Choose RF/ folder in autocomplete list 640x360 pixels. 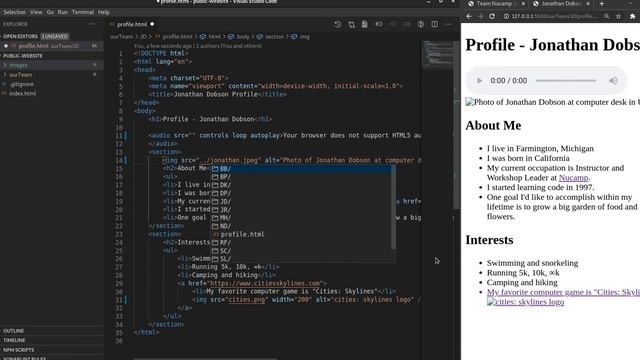(x=301, y=242)
